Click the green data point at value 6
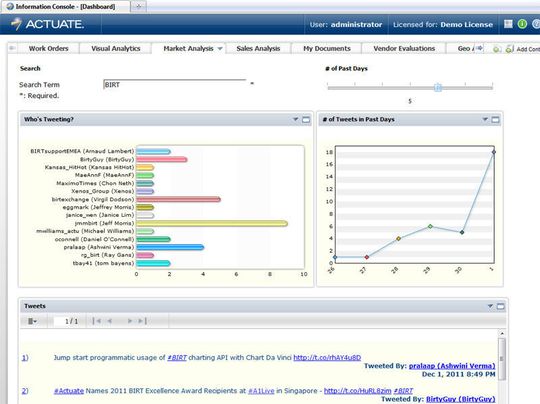Screen dimensions: 540x404 click(x=430, y=226)
